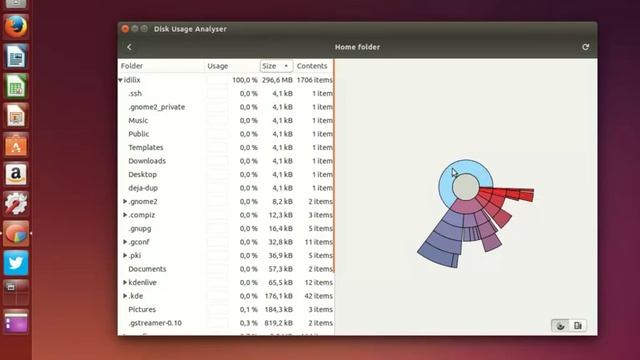Screen dimensions: 640x360
Task: Sort by the Size column header
Action: [276, 66]
